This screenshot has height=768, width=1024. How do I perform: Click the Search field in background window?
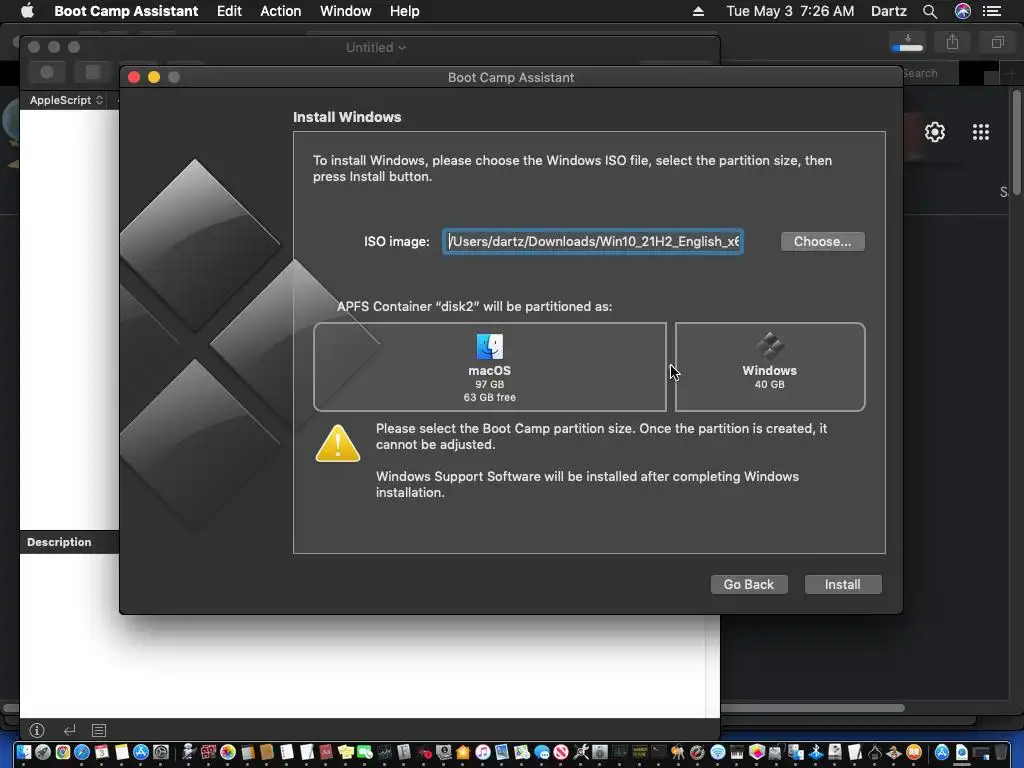click(930, 73)
